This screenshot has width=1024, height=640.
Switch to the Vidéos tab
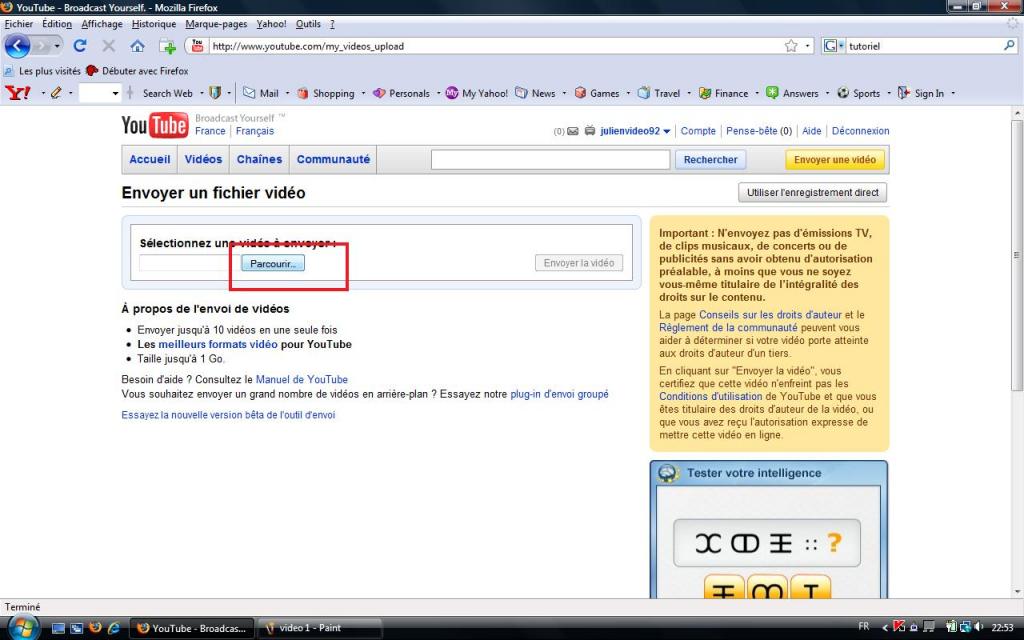pos(203,159)
